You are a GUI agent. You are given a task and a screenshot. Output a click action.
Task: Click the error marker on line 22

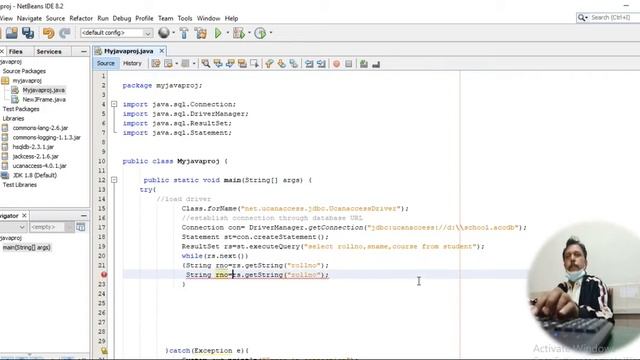pos(104,275)
